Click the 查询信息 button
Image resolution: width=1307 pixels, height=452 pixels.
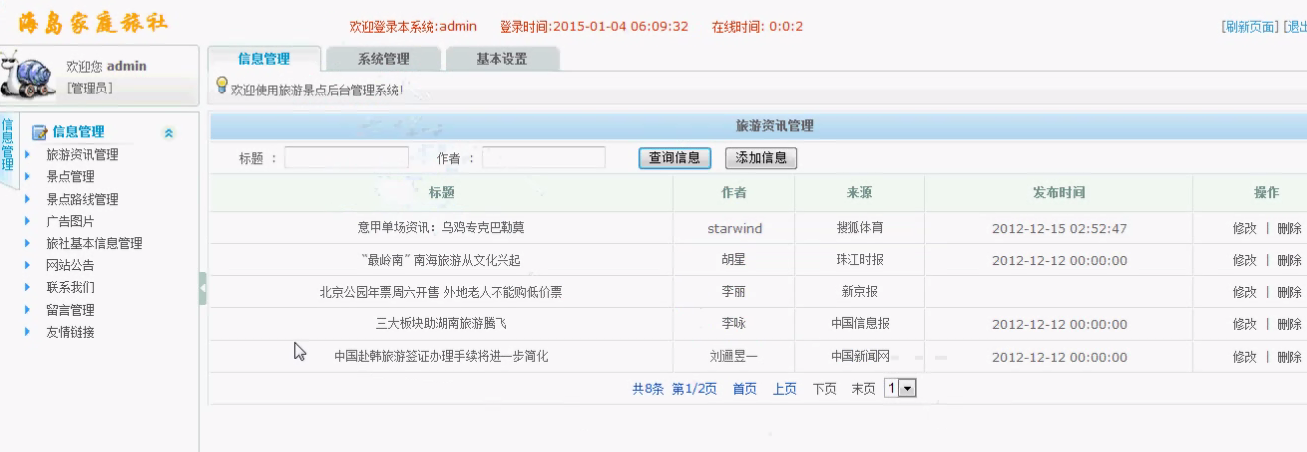[x=674, y=158]
